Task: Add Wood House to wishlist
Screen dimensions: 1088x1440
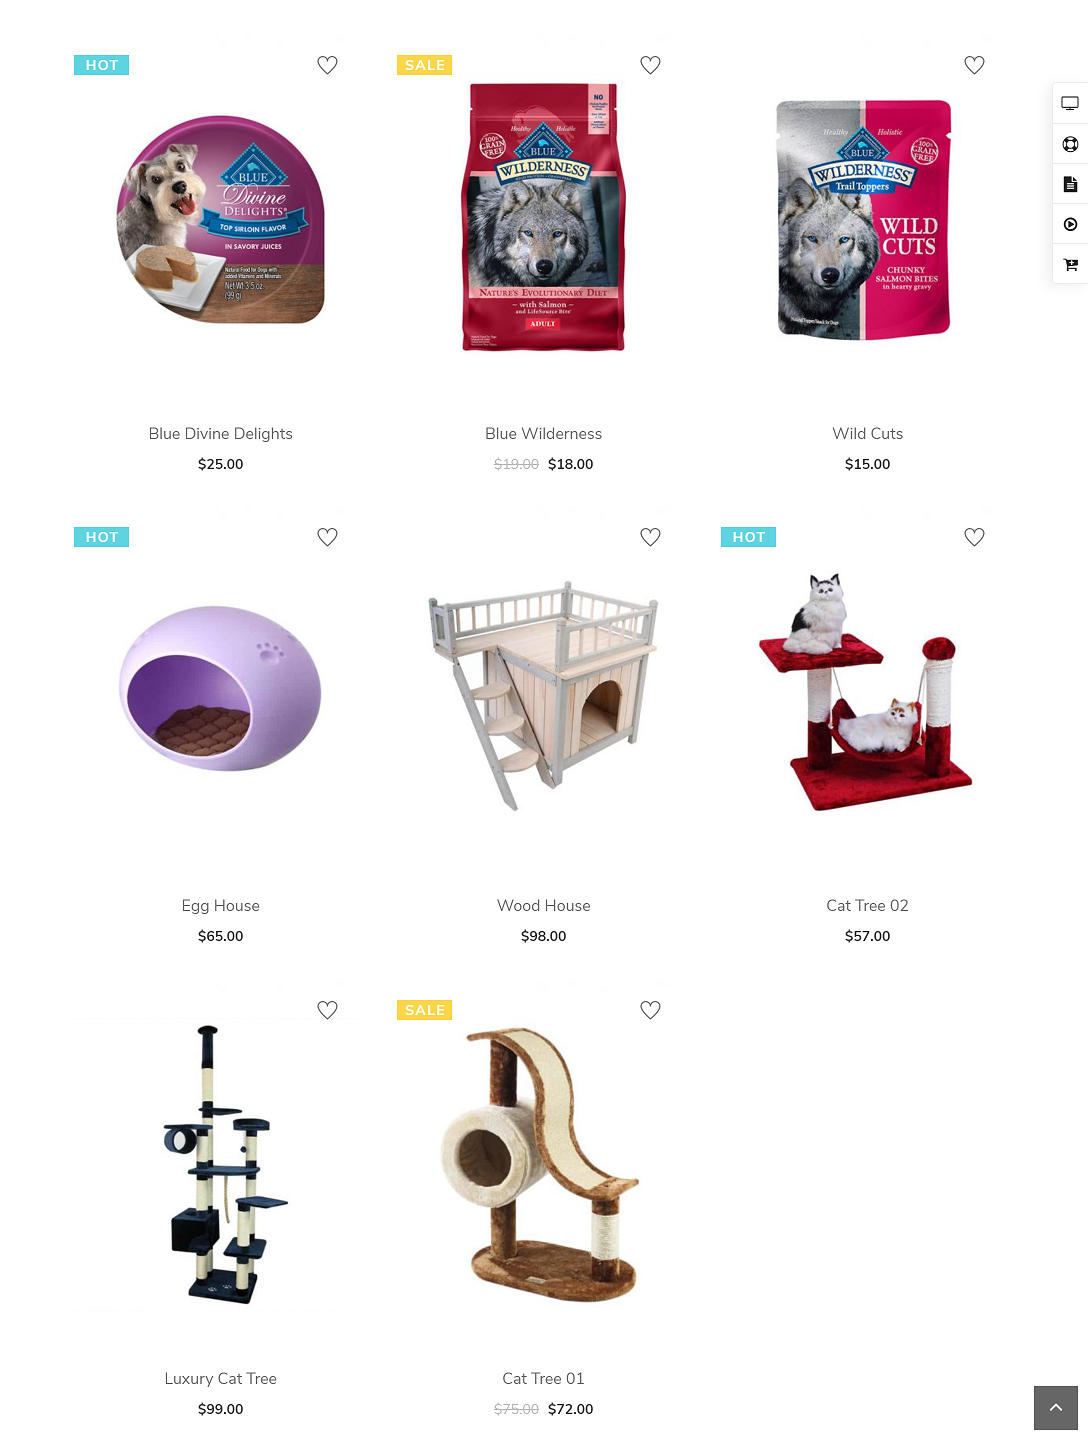Action: tap(650, 537)
